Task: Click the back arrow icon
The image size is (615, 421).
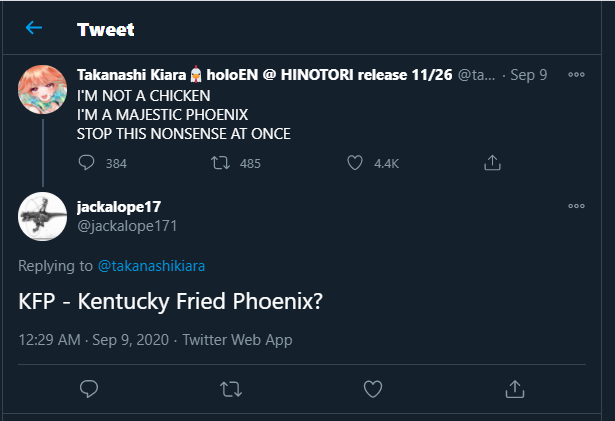Action: (x=34, y=28)
